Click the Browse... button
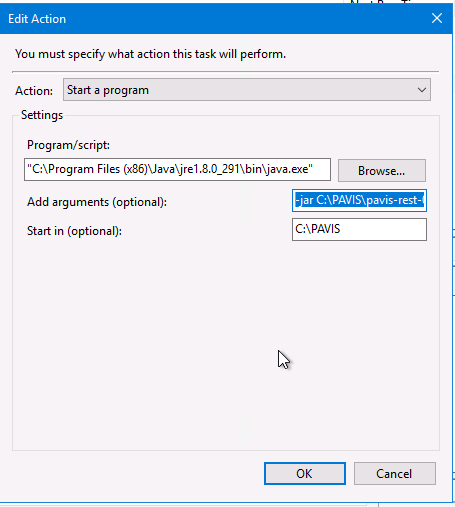The height and width of the screenshot is (507, 455). click(382, 170)
